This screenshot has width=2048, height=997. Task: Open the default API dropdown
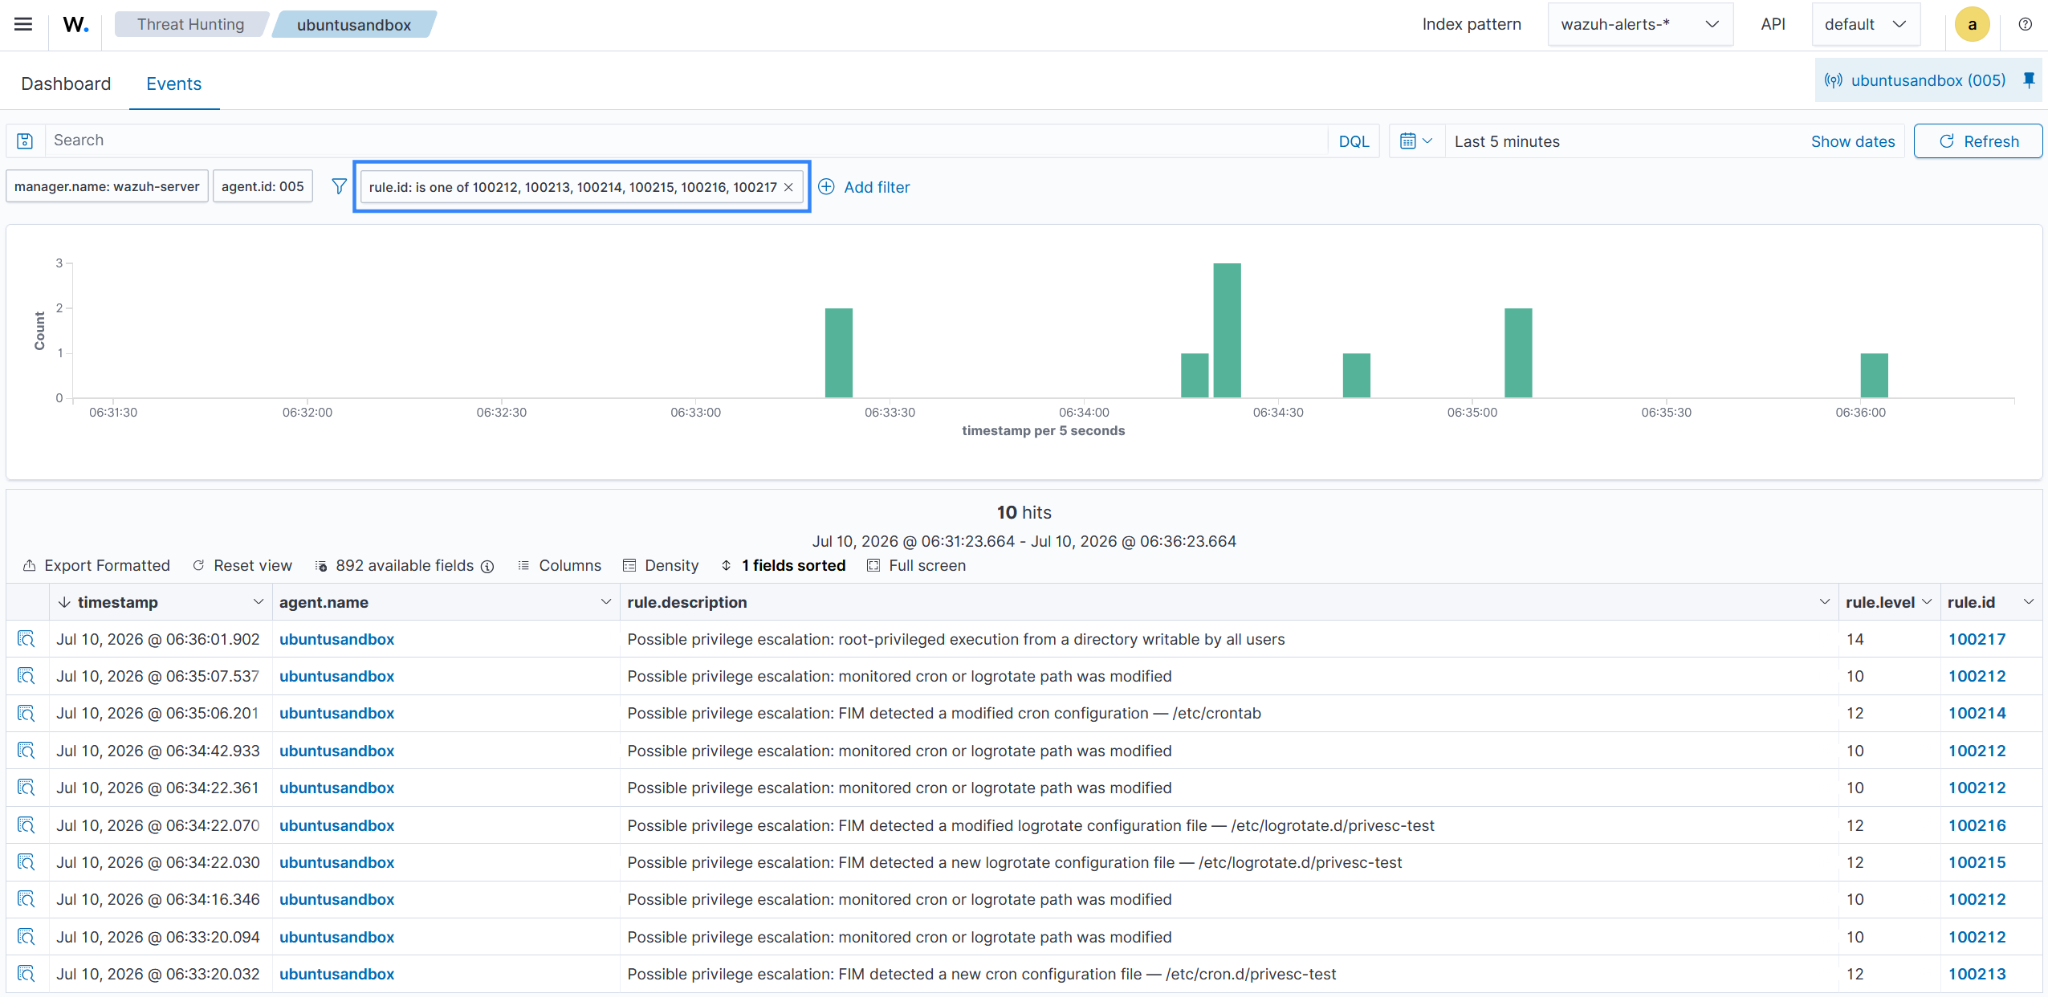[x=1865, y=24]
